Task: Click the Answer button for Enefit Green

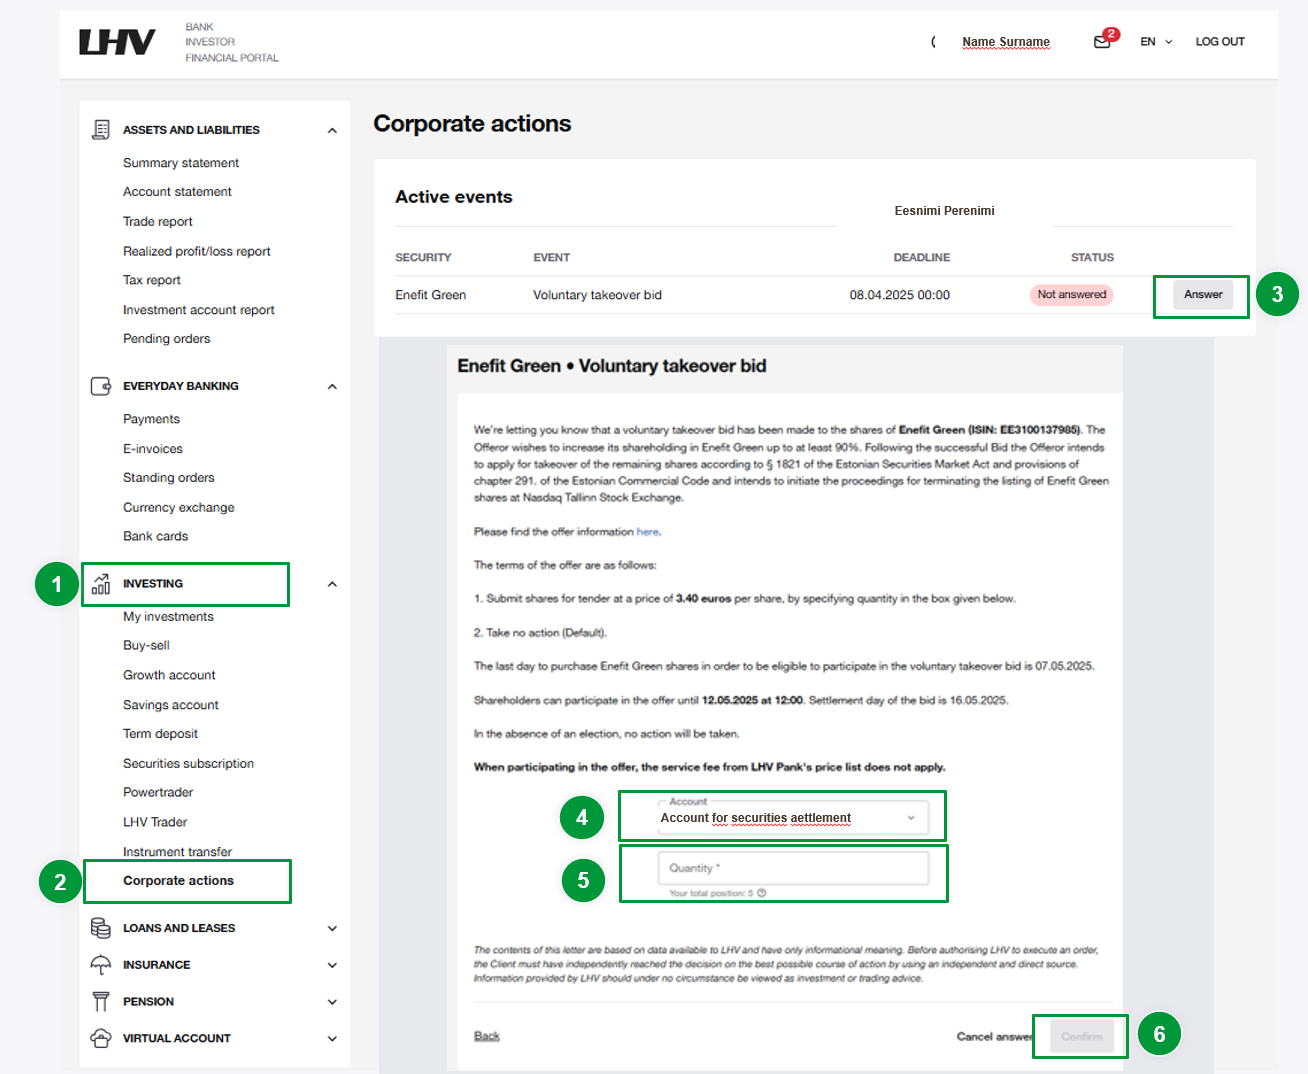Action: pos(1203,295)
